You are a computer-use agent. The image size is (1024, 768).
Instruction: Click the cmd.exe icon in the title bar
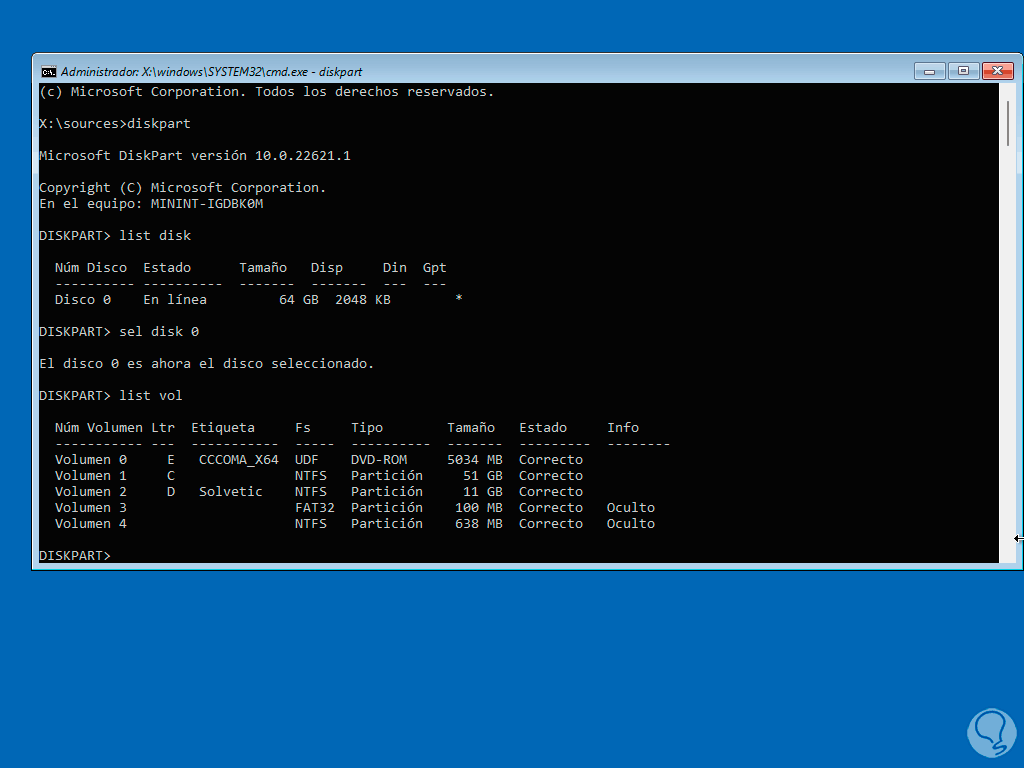point(48,71)
